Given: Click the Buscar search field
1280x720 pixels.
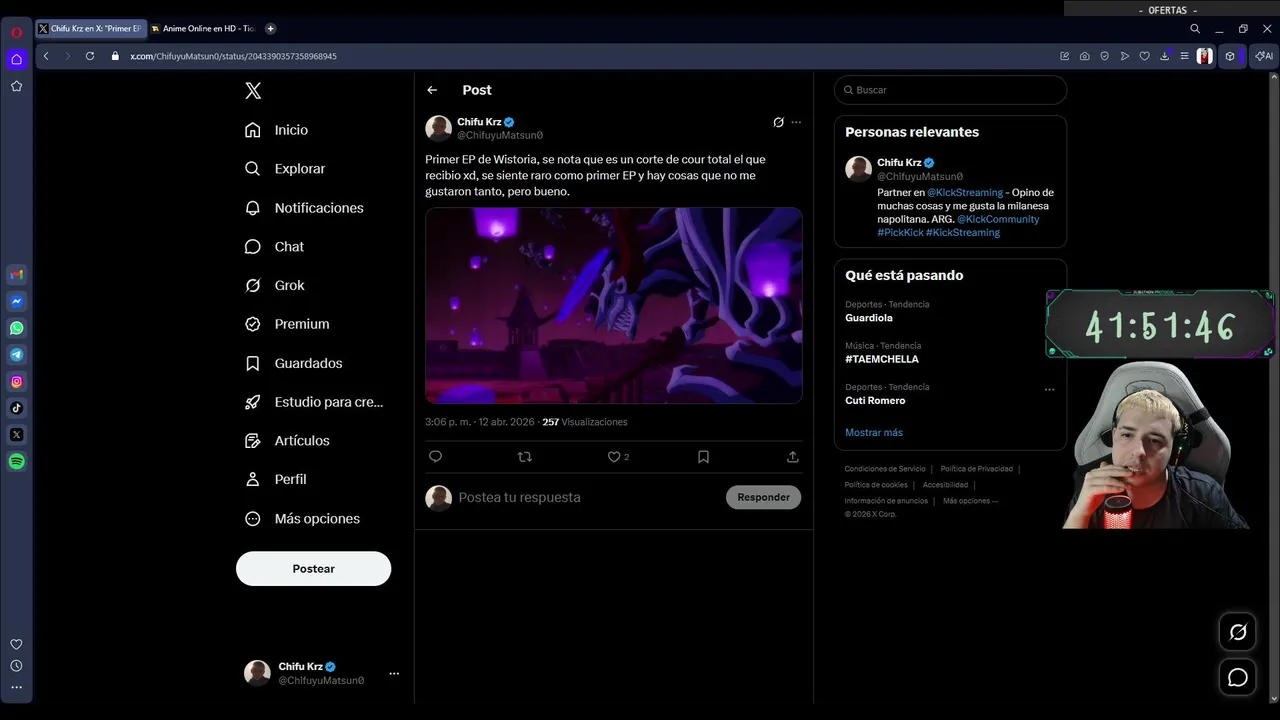Looking at the screenshot, I should [x=950, y=90].
